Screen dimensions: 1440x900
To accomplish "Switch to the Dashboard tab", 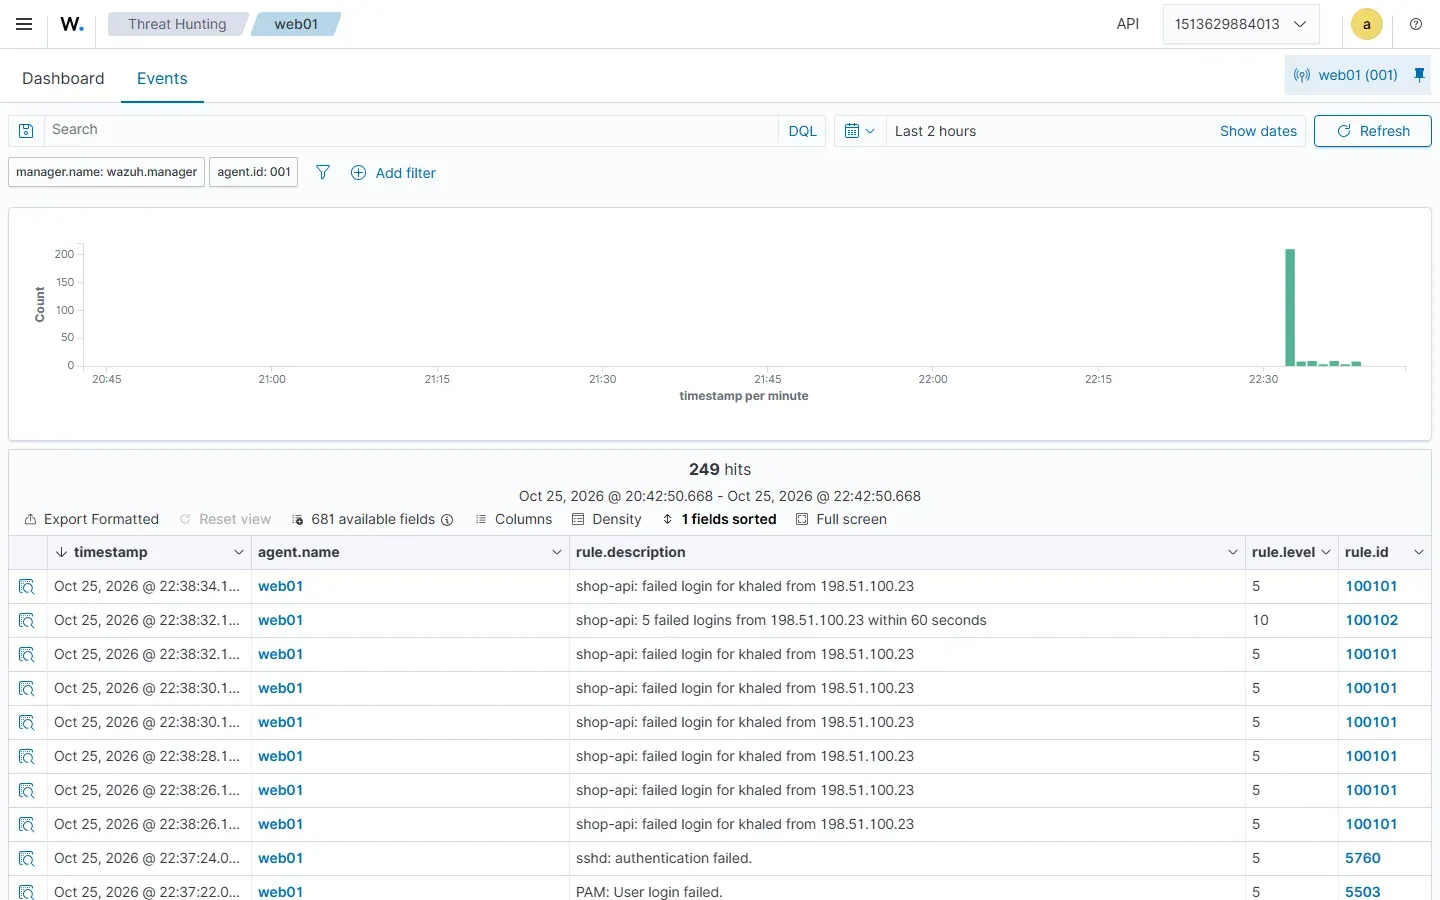I will (x=63, y=78).
